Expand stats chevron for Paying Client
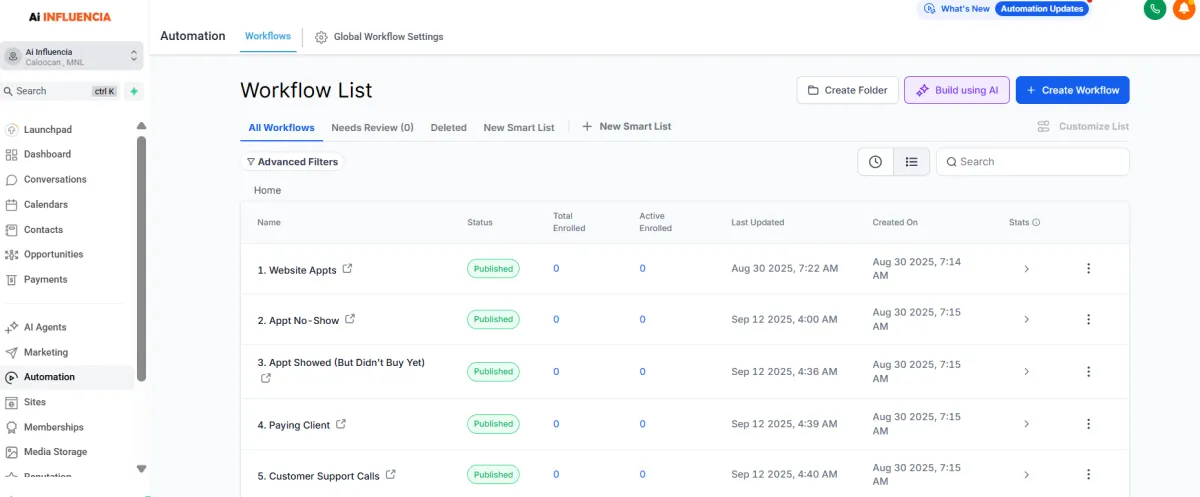 coord(1026,424)
